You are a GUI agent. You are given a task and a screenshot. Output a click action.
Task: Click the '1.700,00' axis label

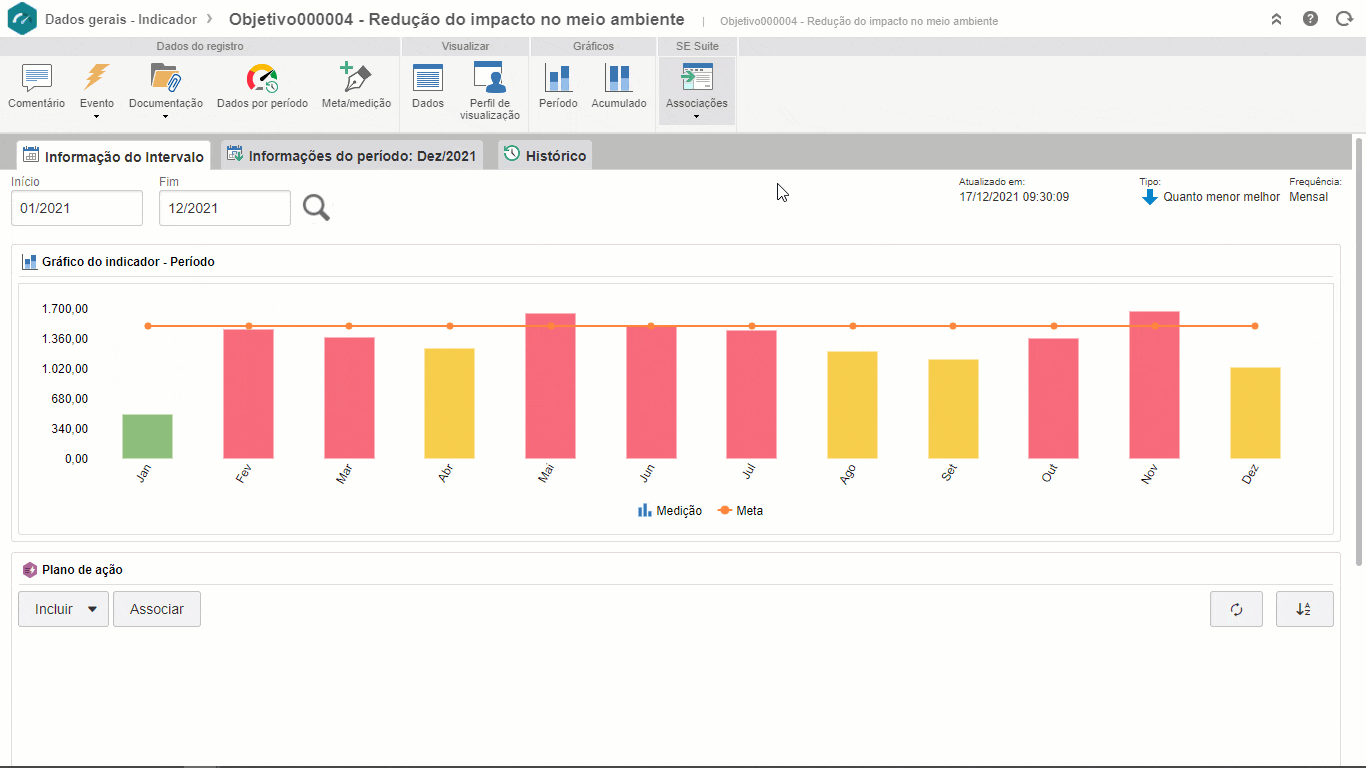pyautogui.click(x=65, y=309)
